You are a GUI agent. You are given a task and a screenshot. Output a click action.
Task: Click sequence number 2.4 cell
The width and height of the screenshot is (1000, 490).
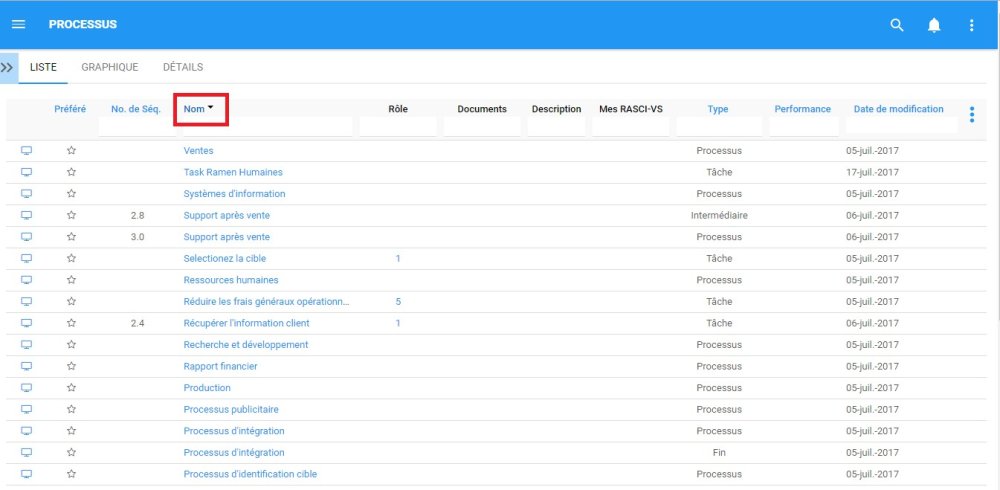coord(137,323)
